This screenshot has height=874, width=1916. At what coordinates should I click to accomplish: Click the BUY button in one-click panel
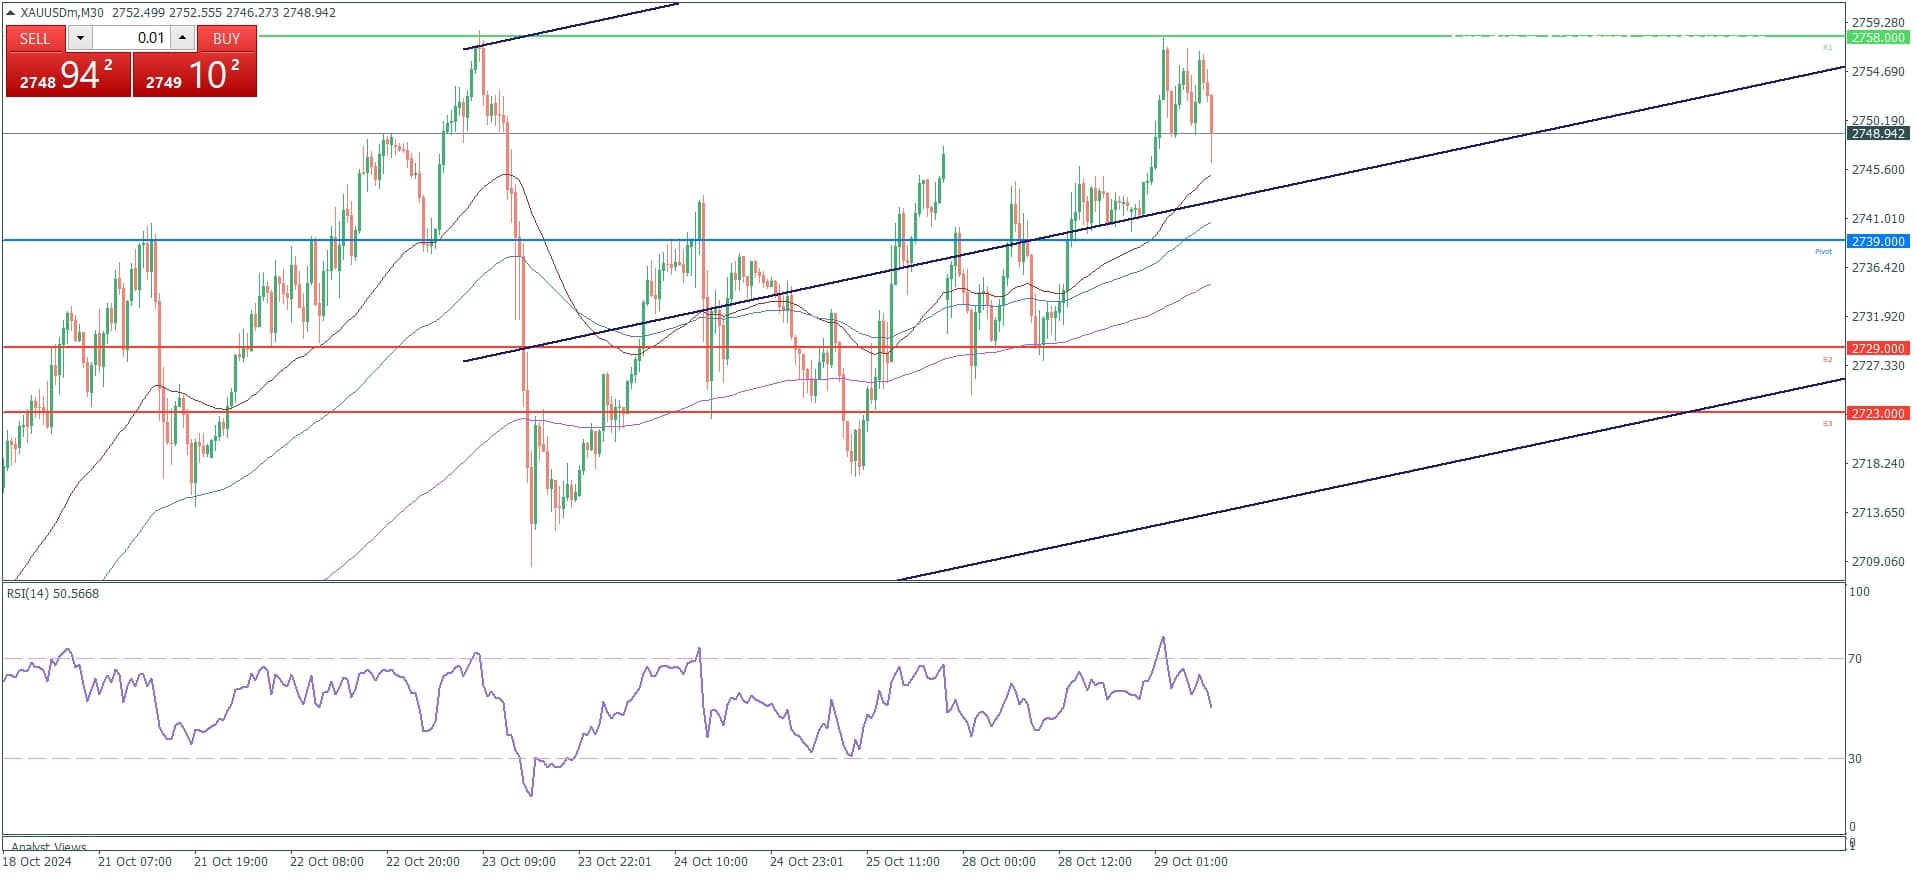click(x=226, y=38)
